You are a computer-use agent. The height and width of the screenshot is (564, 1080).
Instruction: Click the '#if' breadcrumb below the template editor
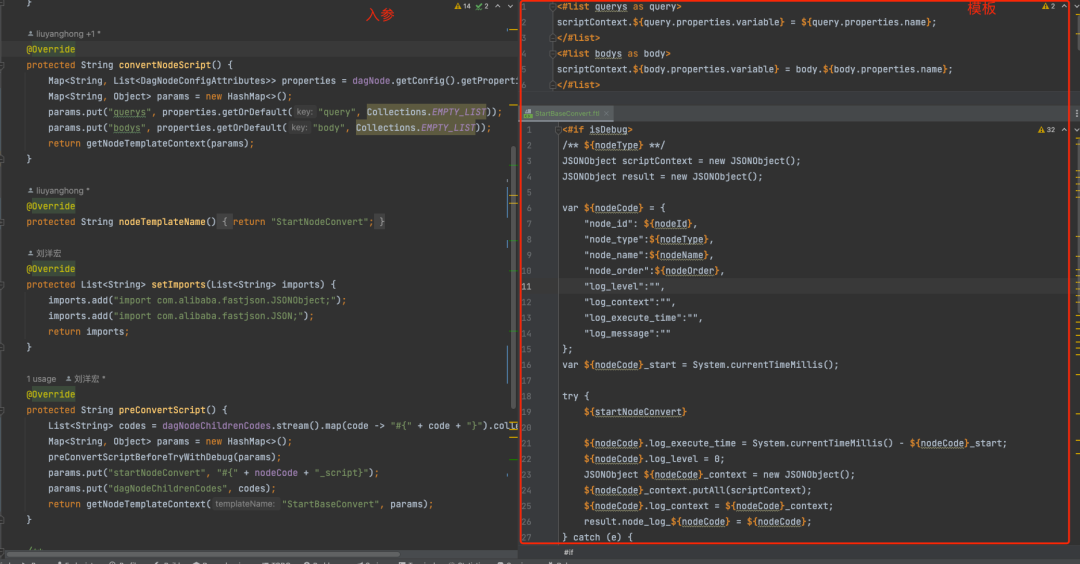point(568,552)
